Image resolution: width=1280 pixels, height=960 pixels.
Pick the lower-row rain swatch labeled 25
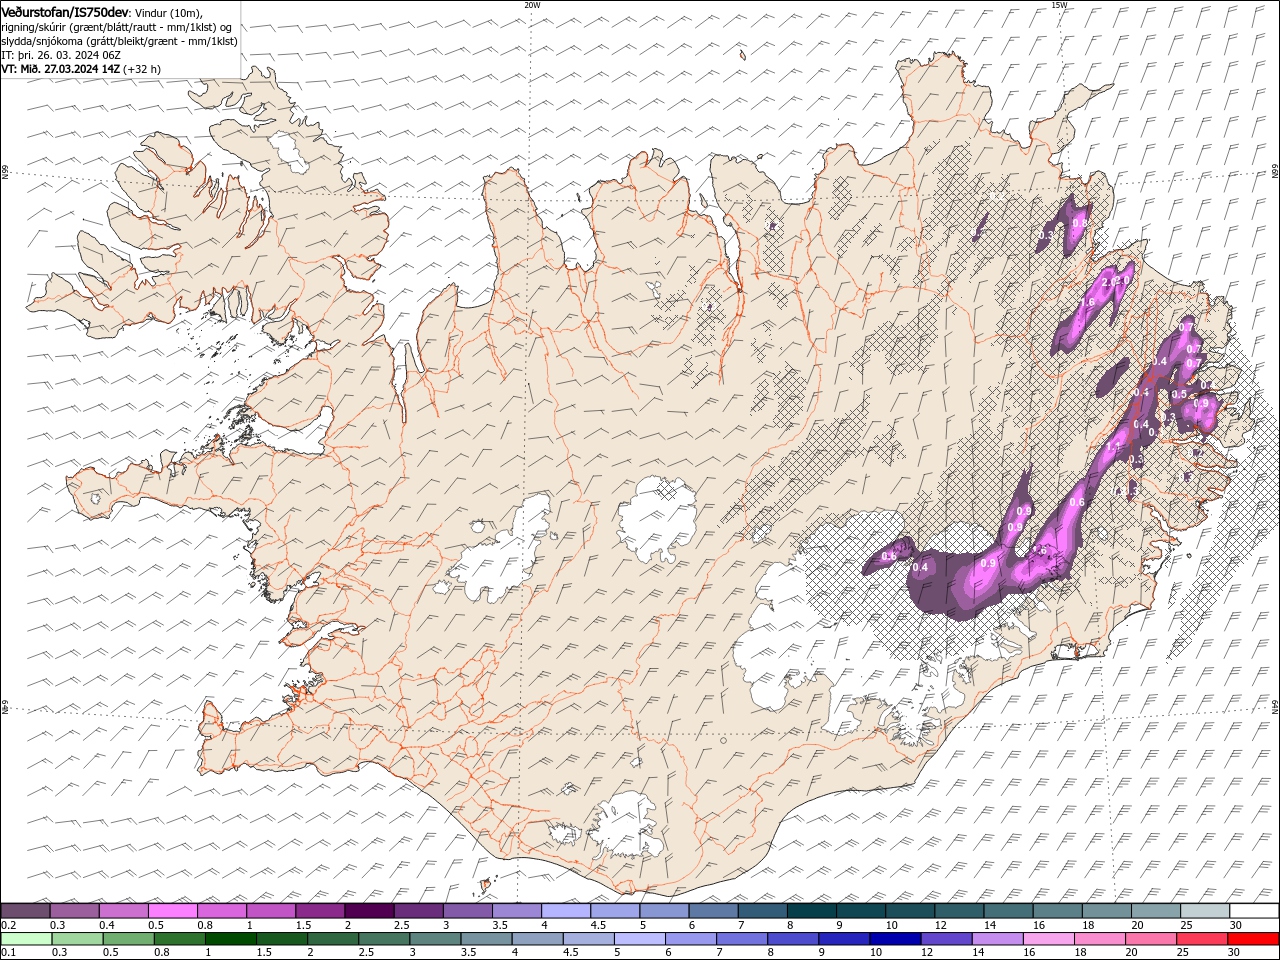(x=1203, y=939)
